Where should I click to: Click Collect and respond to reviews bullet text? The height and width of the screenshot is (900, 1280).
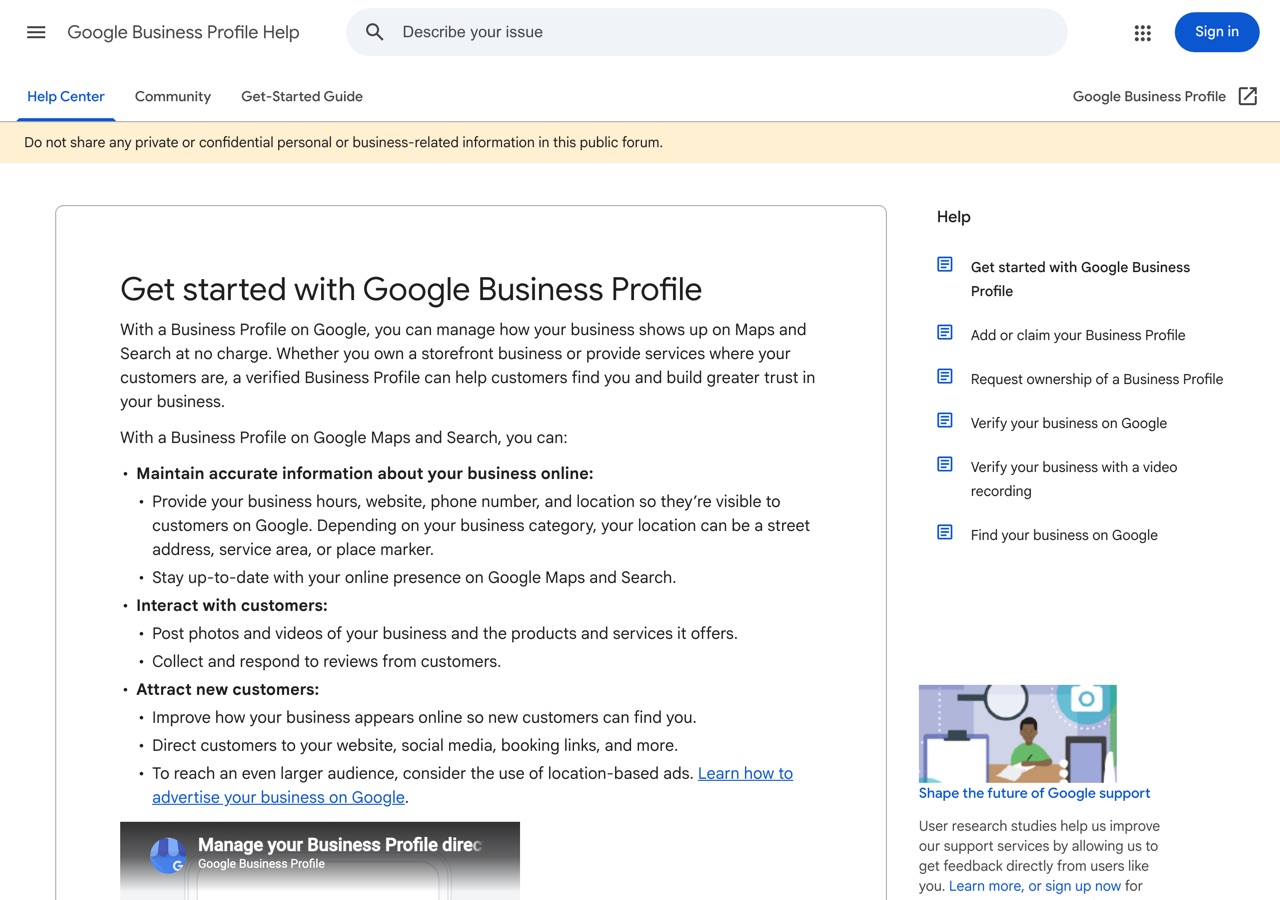326,661
